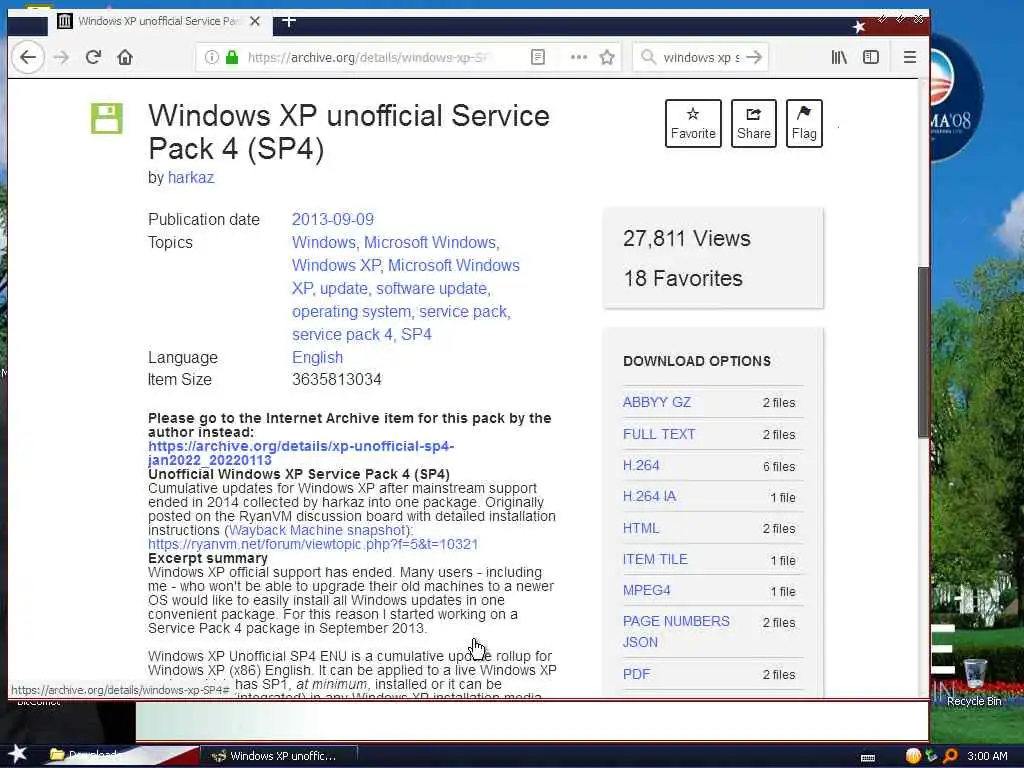Click the green floppy disk software icon
Viewport: 1024px width, 768px height.
tap(106, 118)
